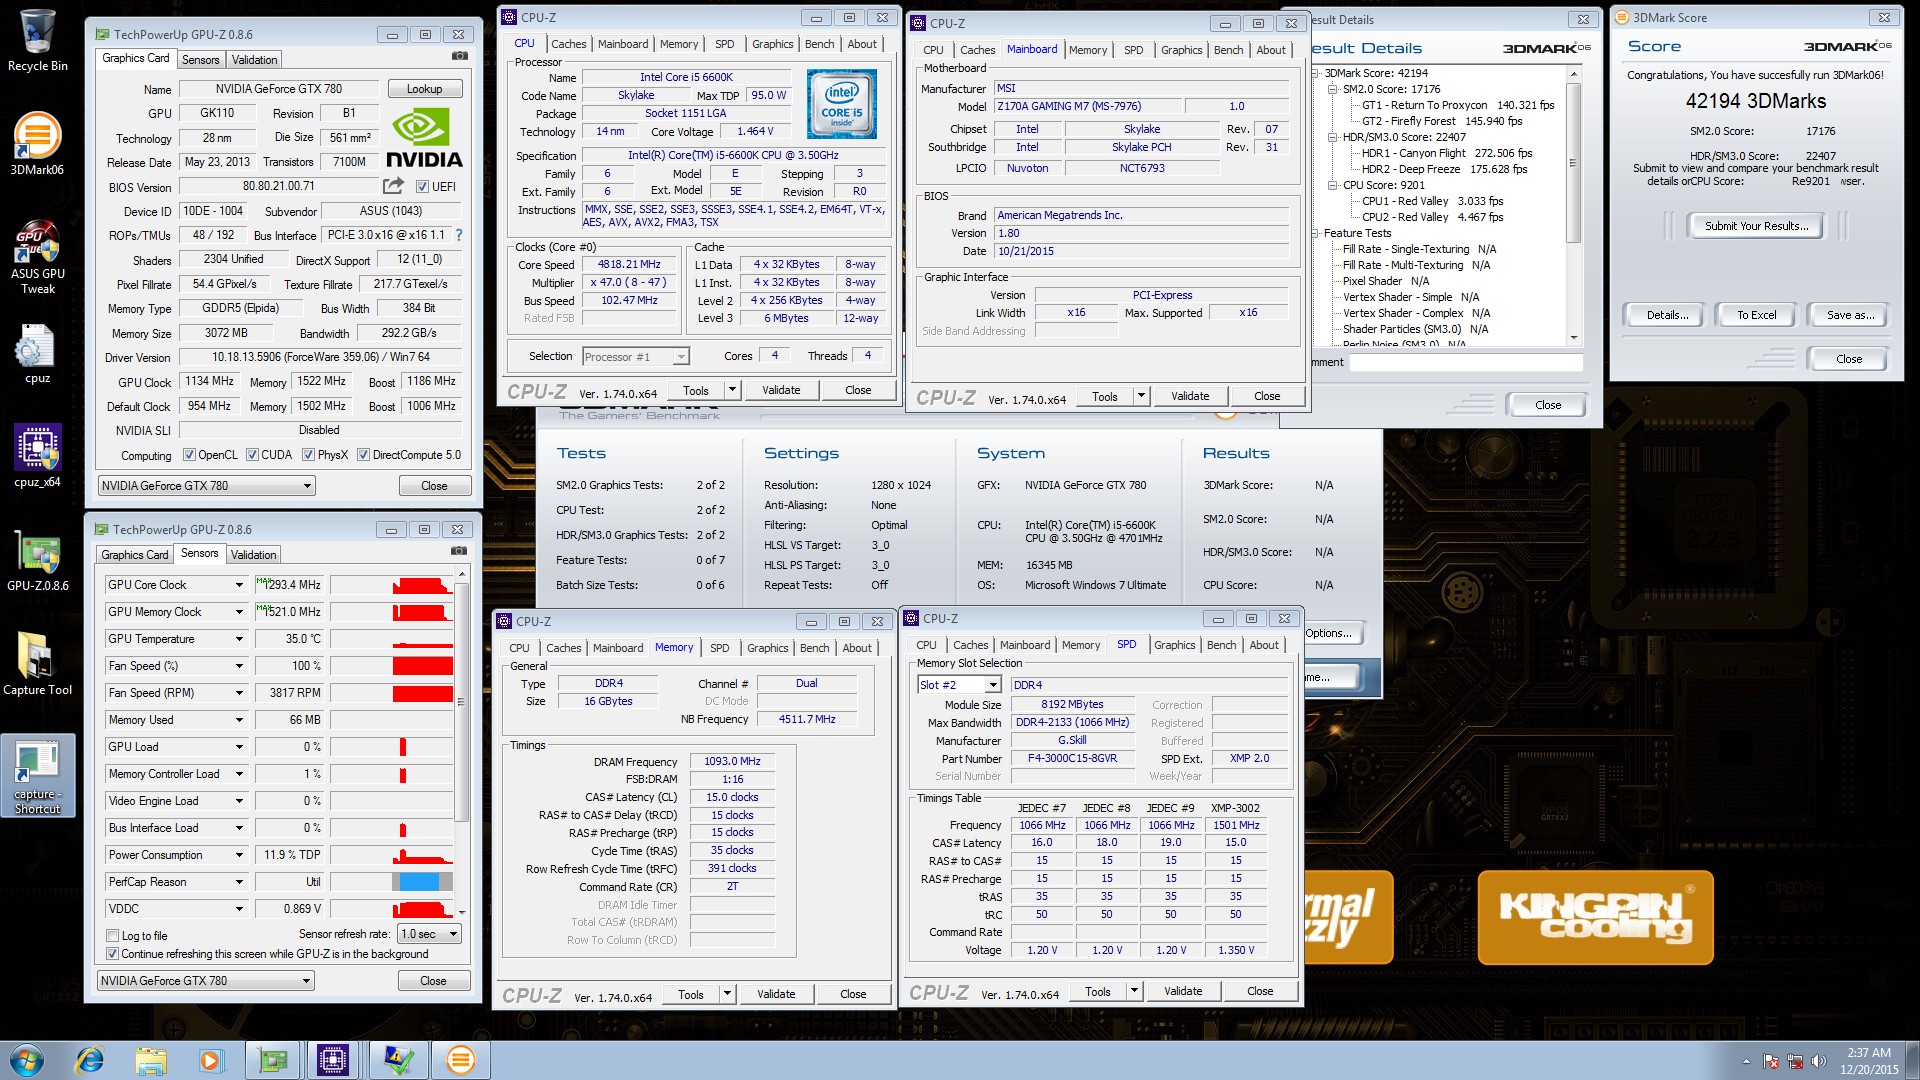Viewport: 1920px width, 1080px height.
Task: Click the Intel Core i5 logo in CPU-Z
Action: [x=841, y=104]
